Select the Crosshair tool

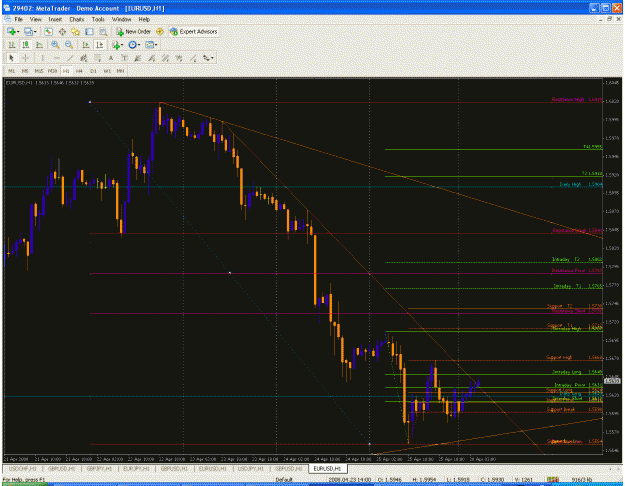click(25, 58)
